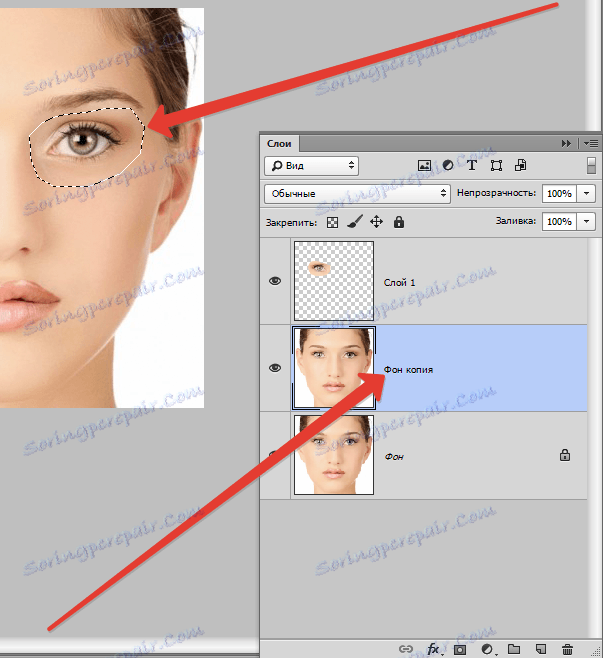Filter layers by adjustment type
This screenshot has width=603, height=658.
click(x=448, y=165)
